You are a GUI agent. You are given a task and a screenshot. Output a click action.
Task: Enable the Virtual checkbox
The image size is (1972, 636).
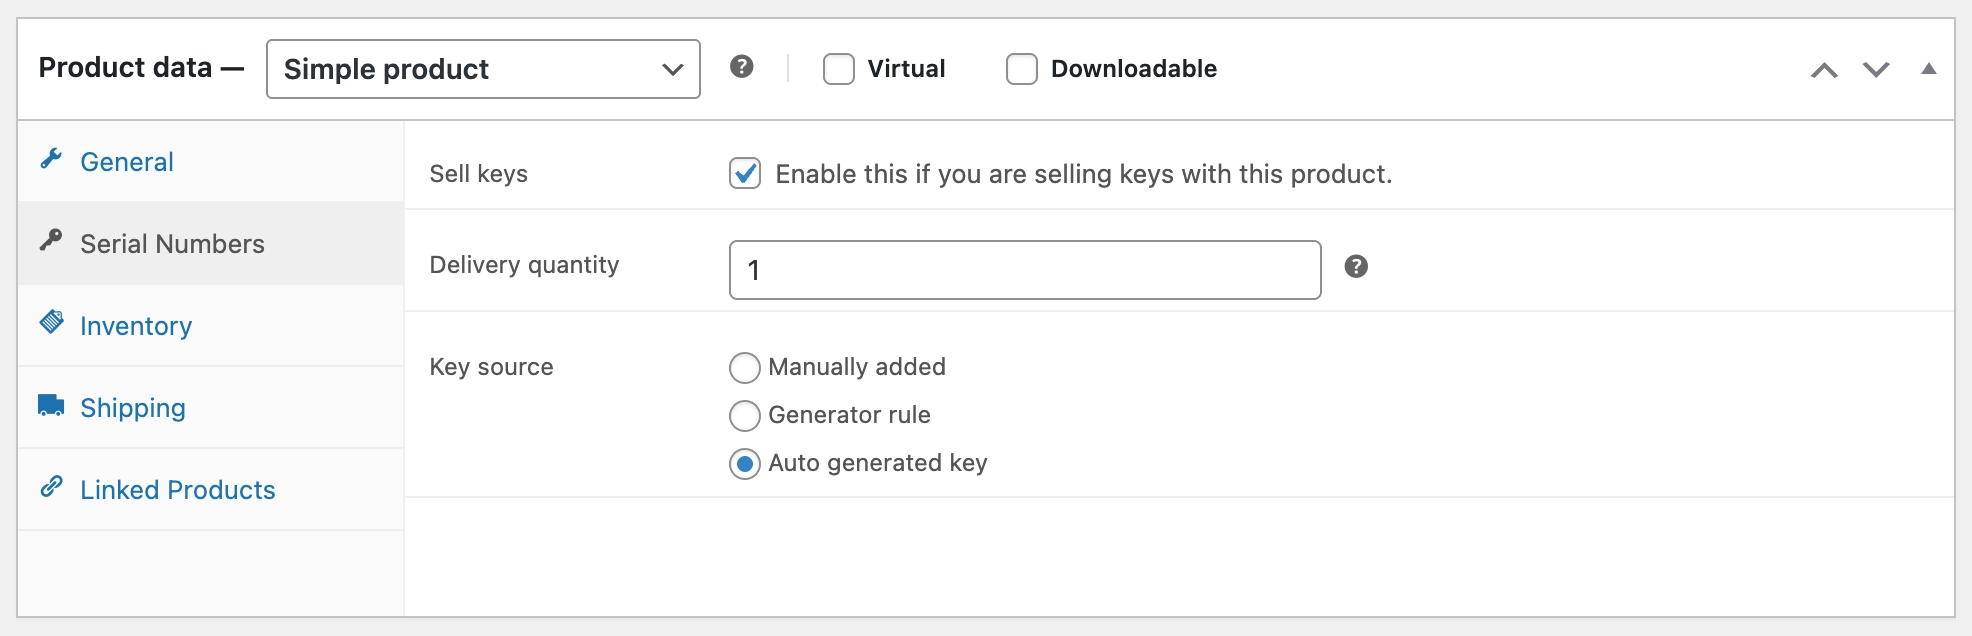tap(837, 69)
